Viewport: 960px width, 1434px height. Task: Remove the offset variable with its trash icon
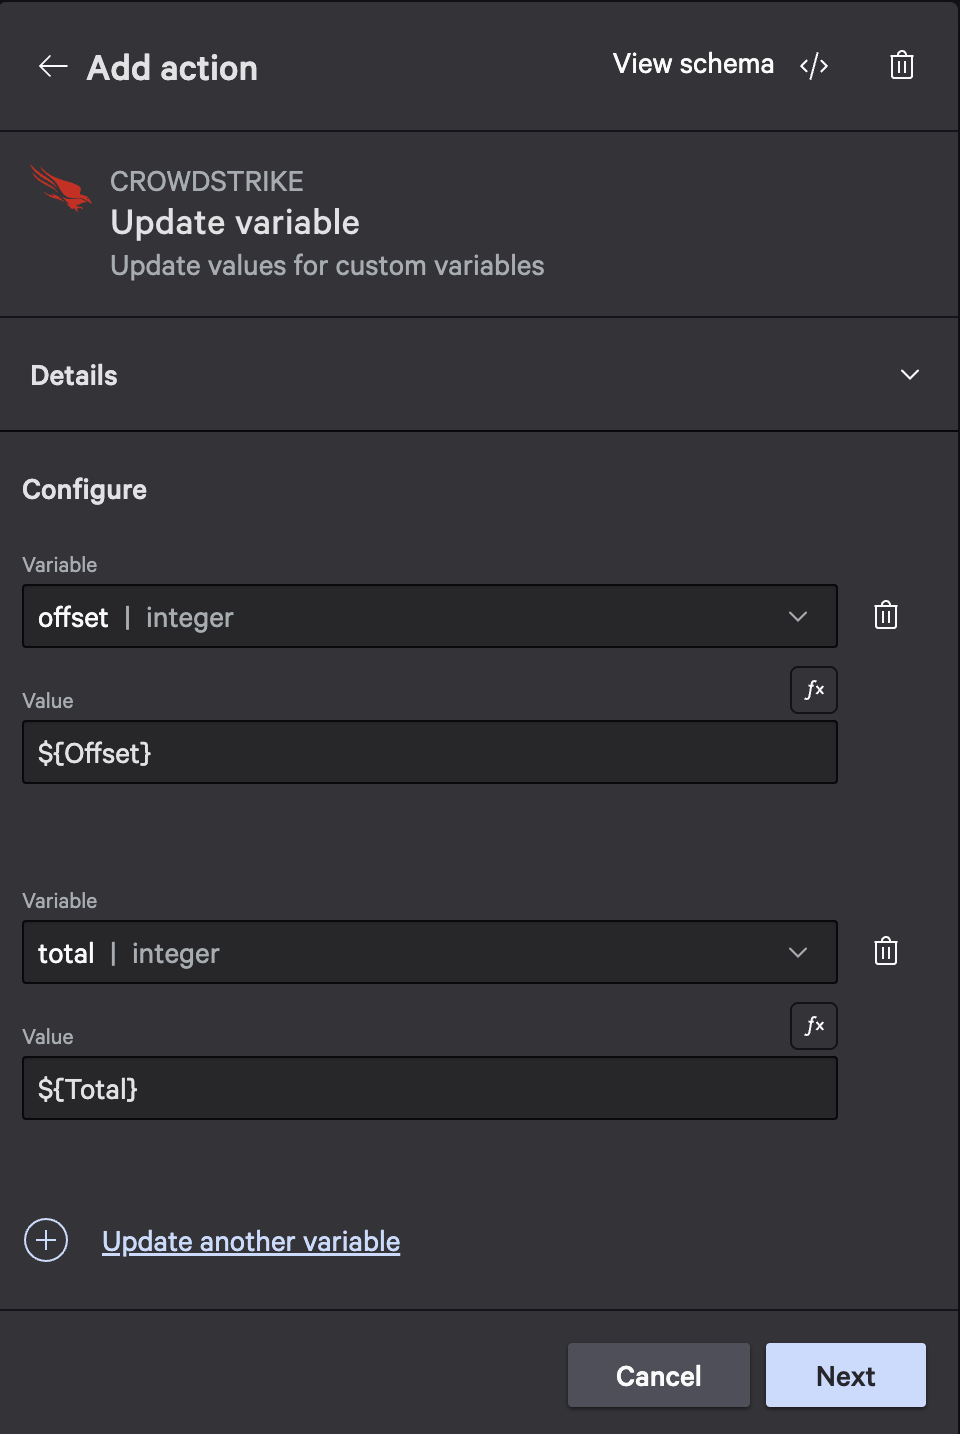click(x=884, y=615)
